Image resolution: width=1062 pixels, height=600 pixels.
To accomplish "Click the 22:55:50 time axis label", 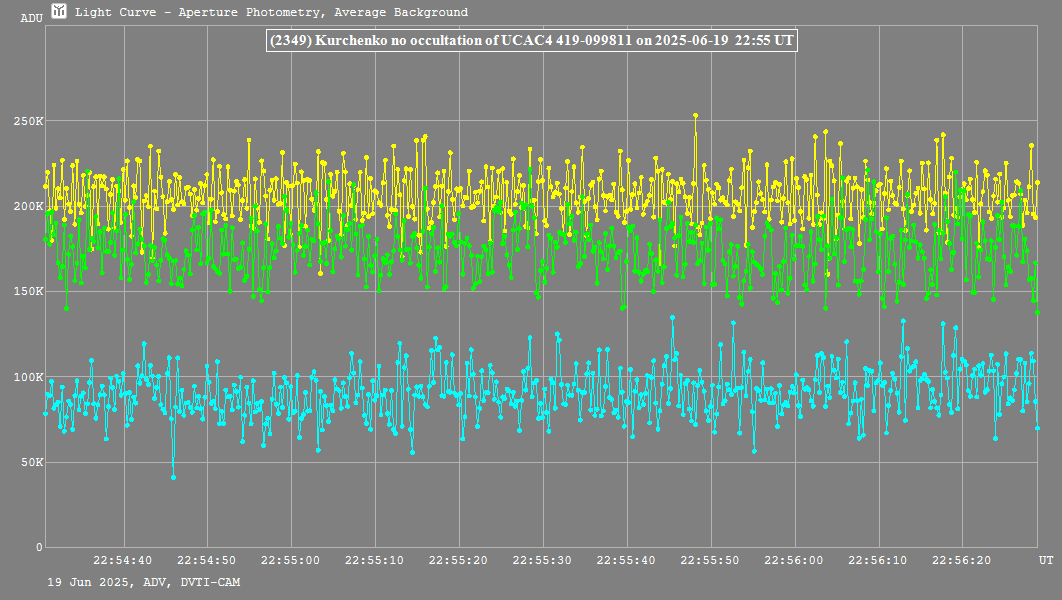I will [x=710, y=560].
